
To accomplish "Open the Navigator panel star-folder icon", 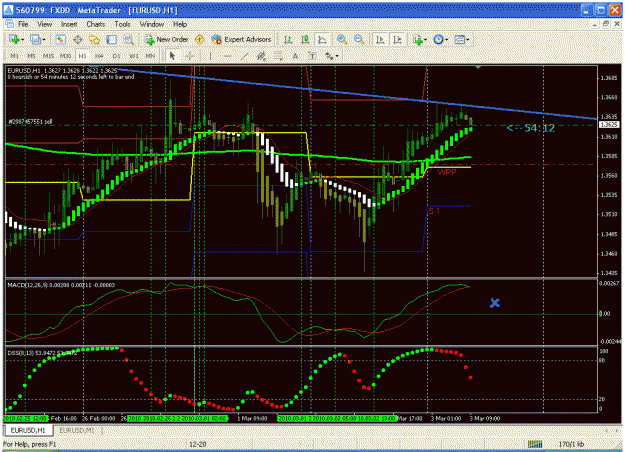I will pos(94,39).
